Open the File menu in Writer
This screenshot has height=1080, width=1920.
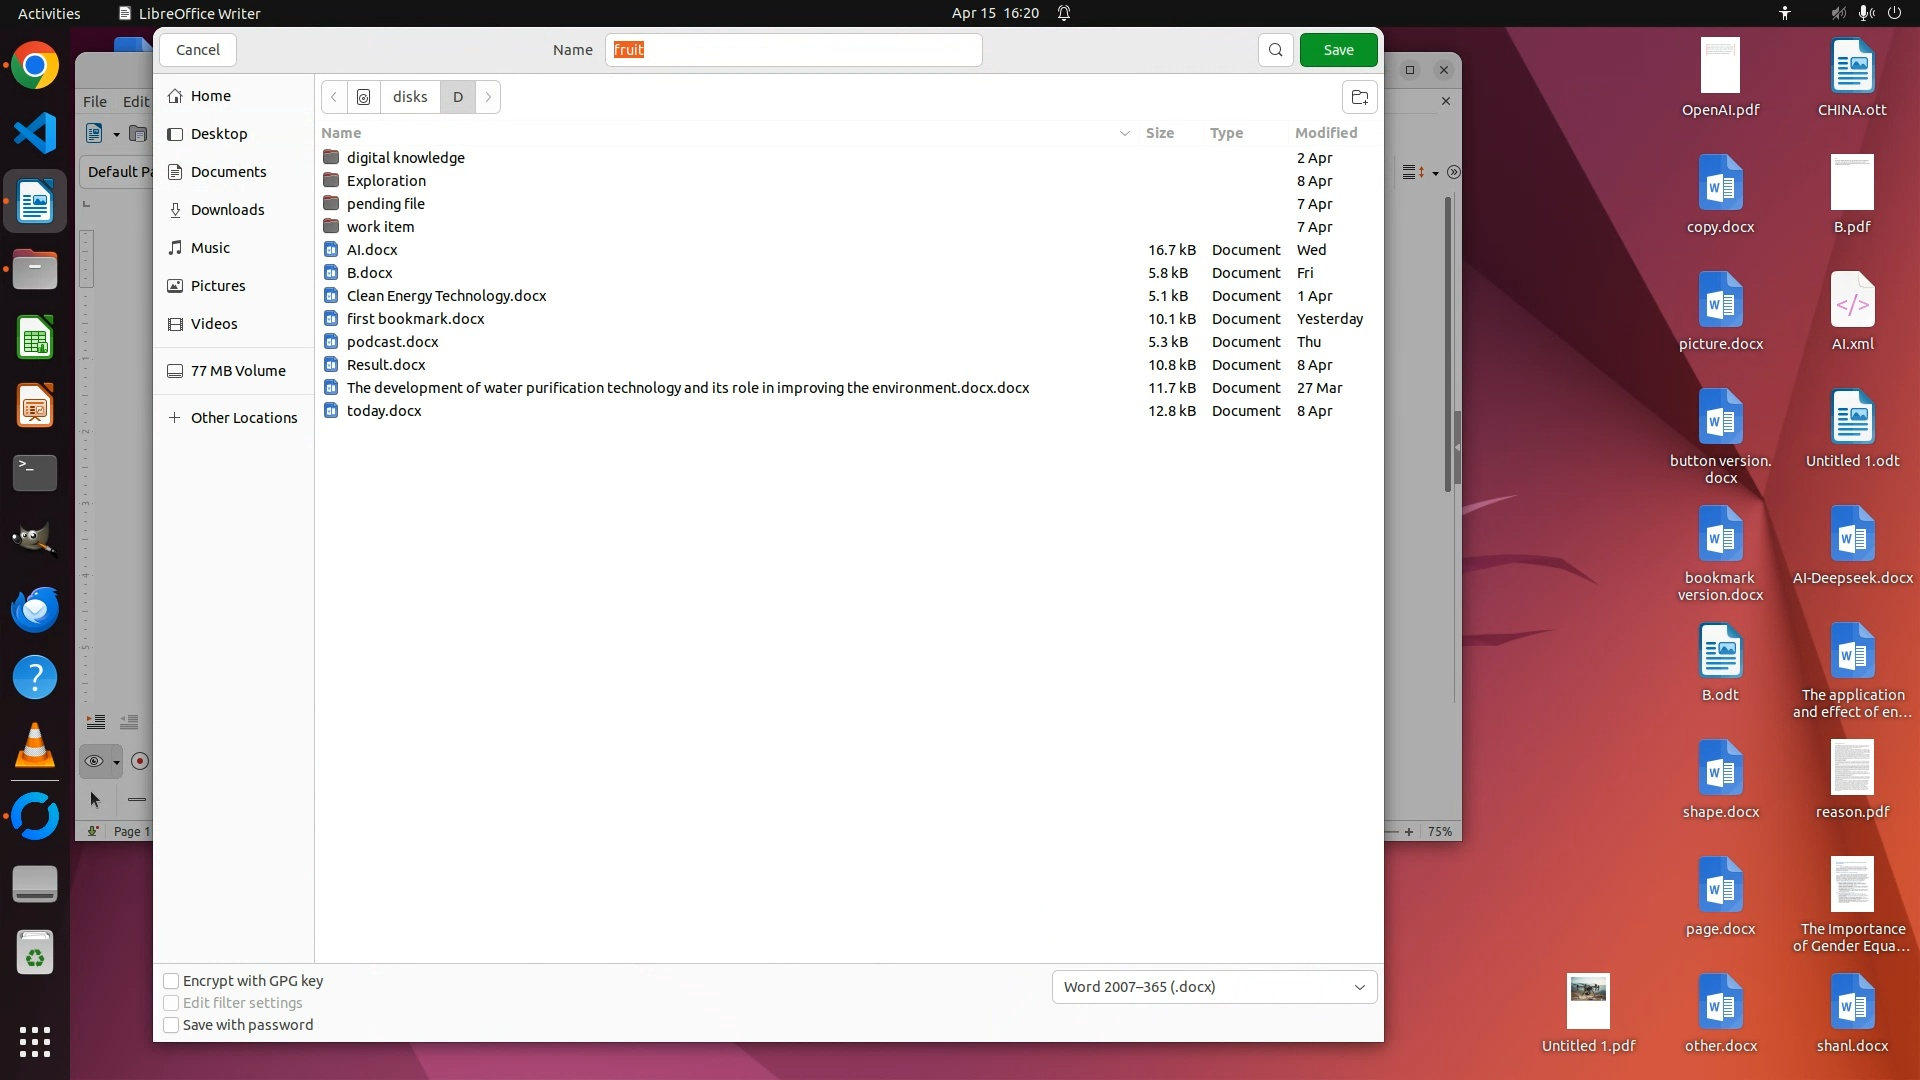95,101
